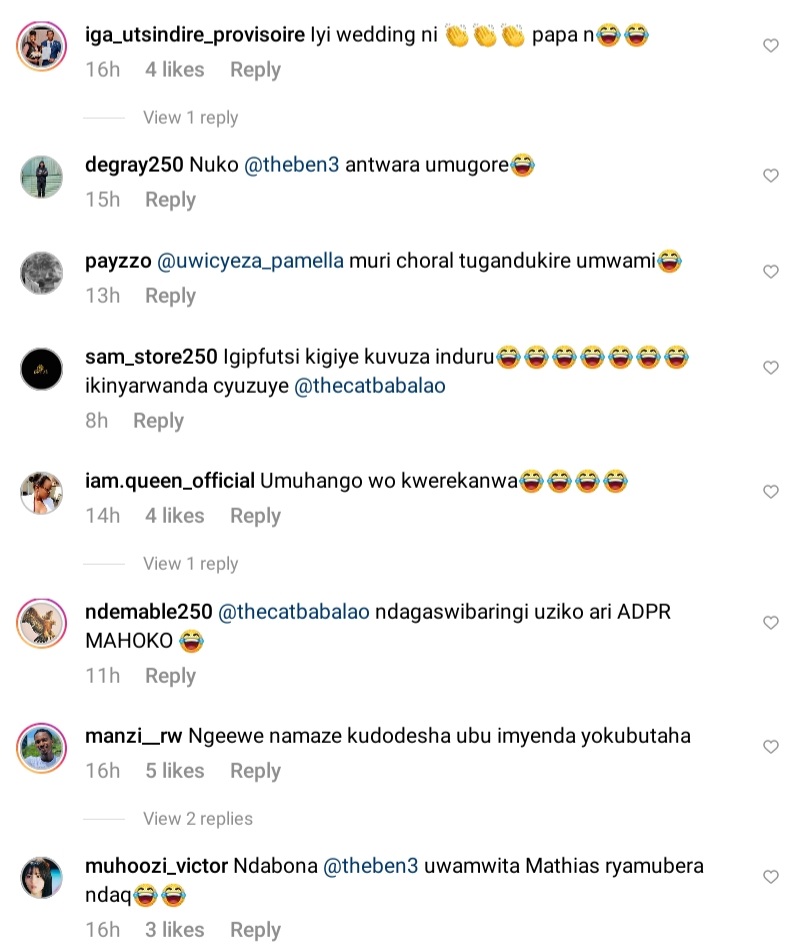Screen dimensions: 800x951
Task: Expand View 1 reply under iam.queen_official
Action: [190, 563]
